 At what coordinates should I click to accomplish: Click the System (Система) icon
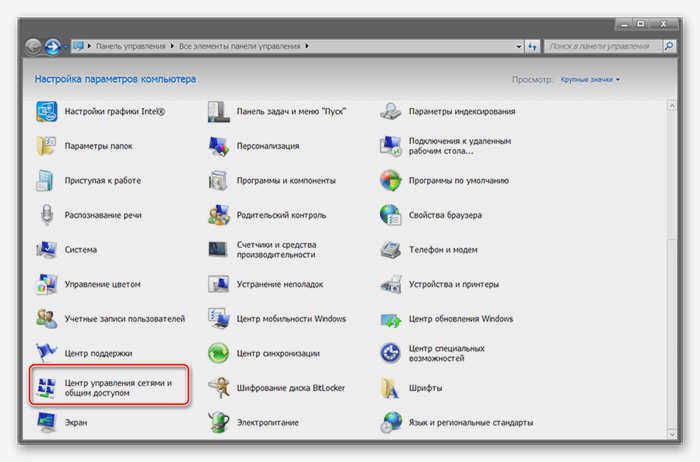coord(46,250)
